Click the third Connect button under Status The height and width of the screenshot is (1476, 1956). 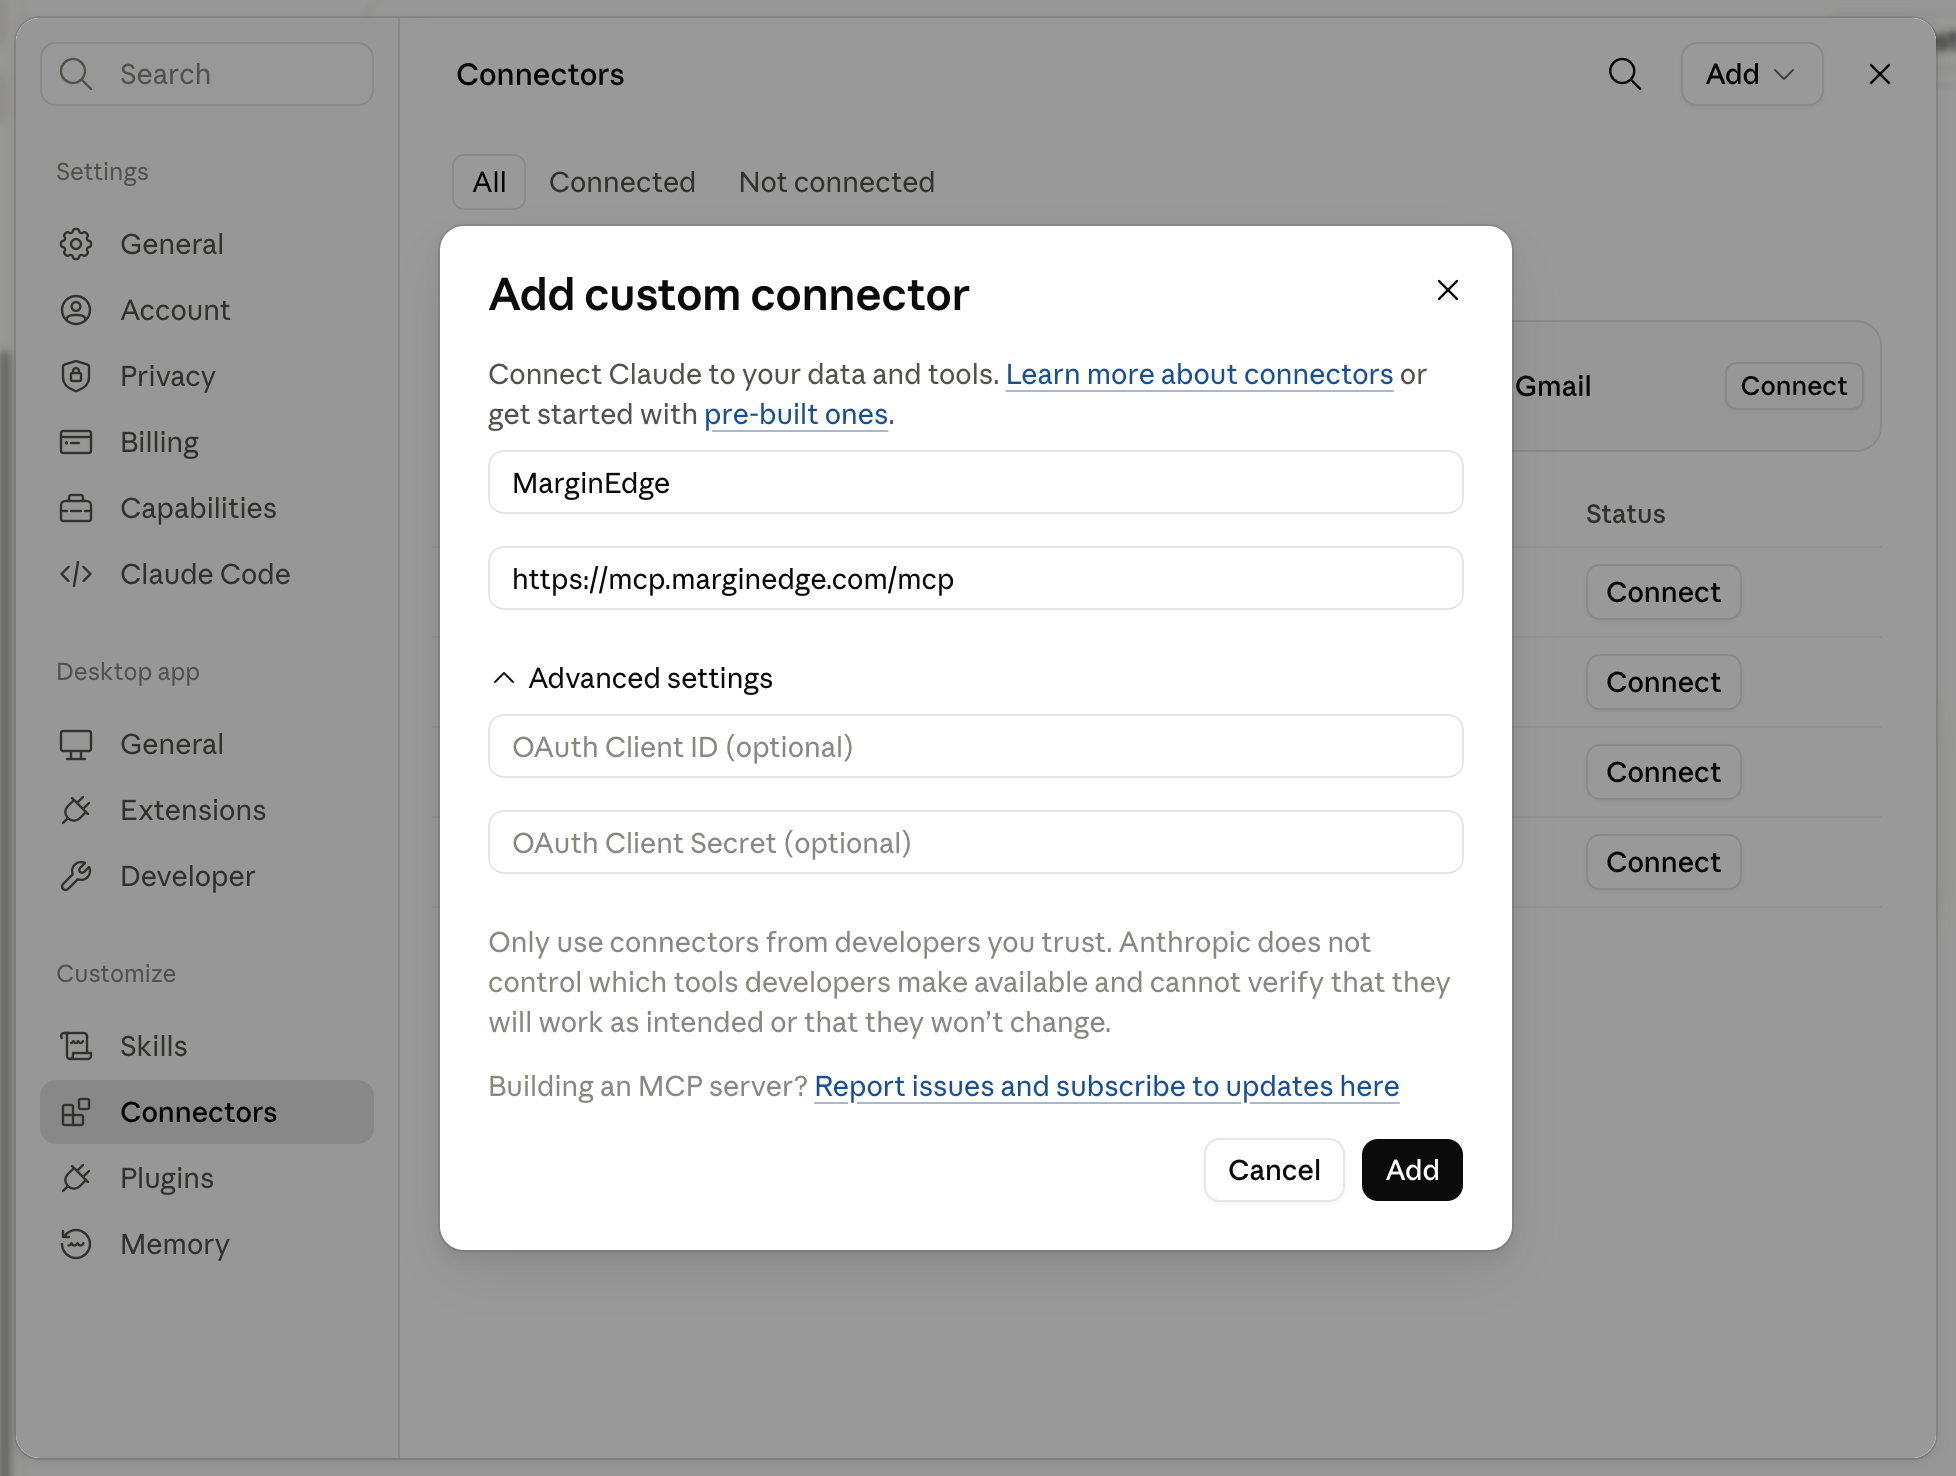pyautogui.click(x=1664, y=772)
